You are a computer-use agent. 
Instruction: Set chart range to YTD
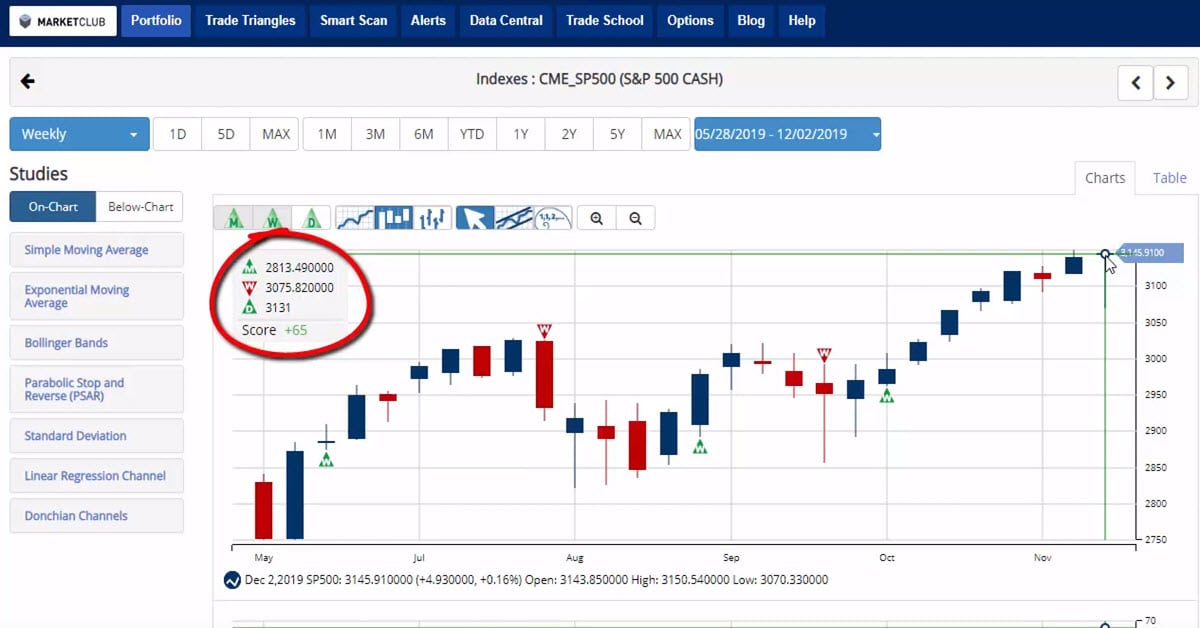point(472,134)
